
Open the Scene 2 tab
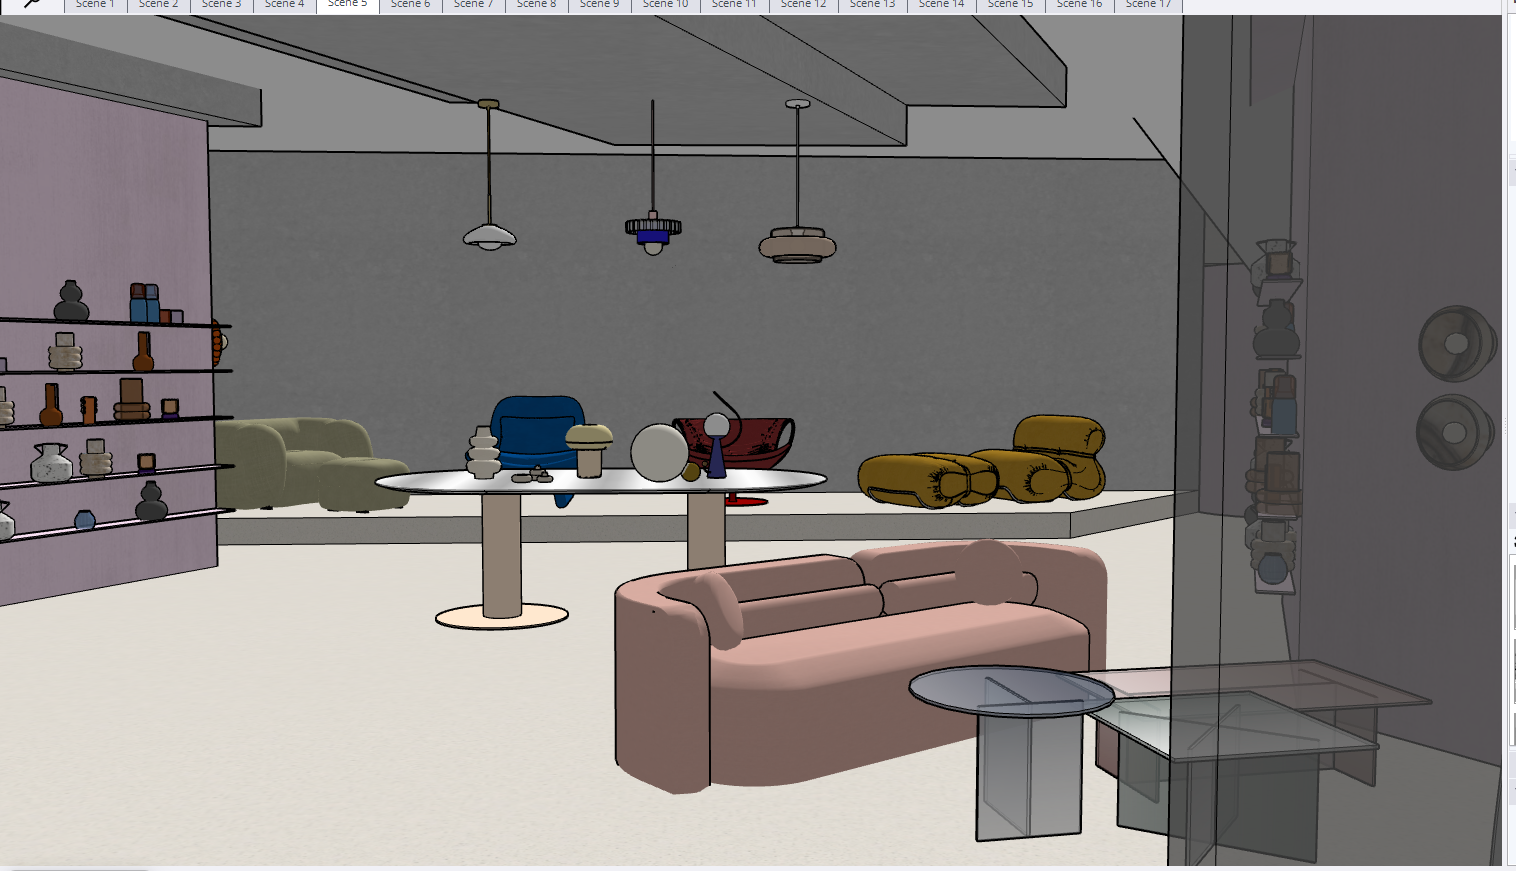[158, 5]
